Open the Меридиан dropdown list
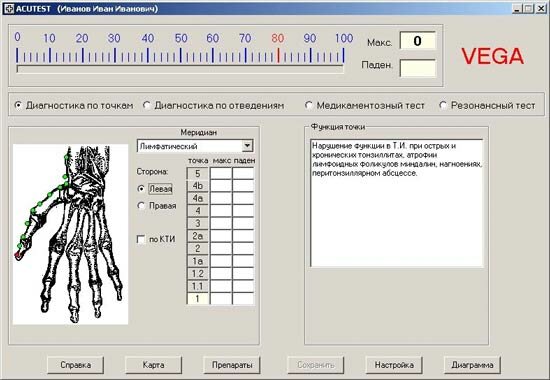 247,146
